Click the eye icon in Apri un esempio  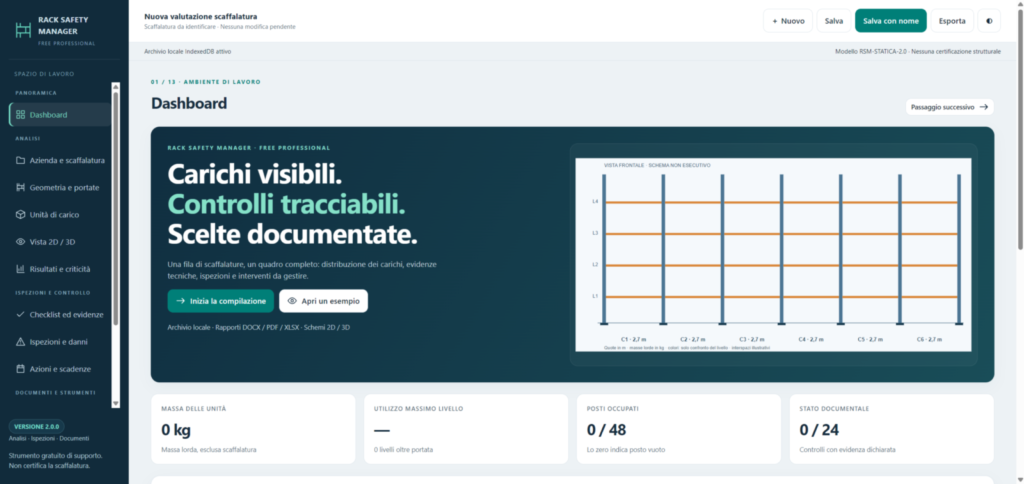(293, 301)
